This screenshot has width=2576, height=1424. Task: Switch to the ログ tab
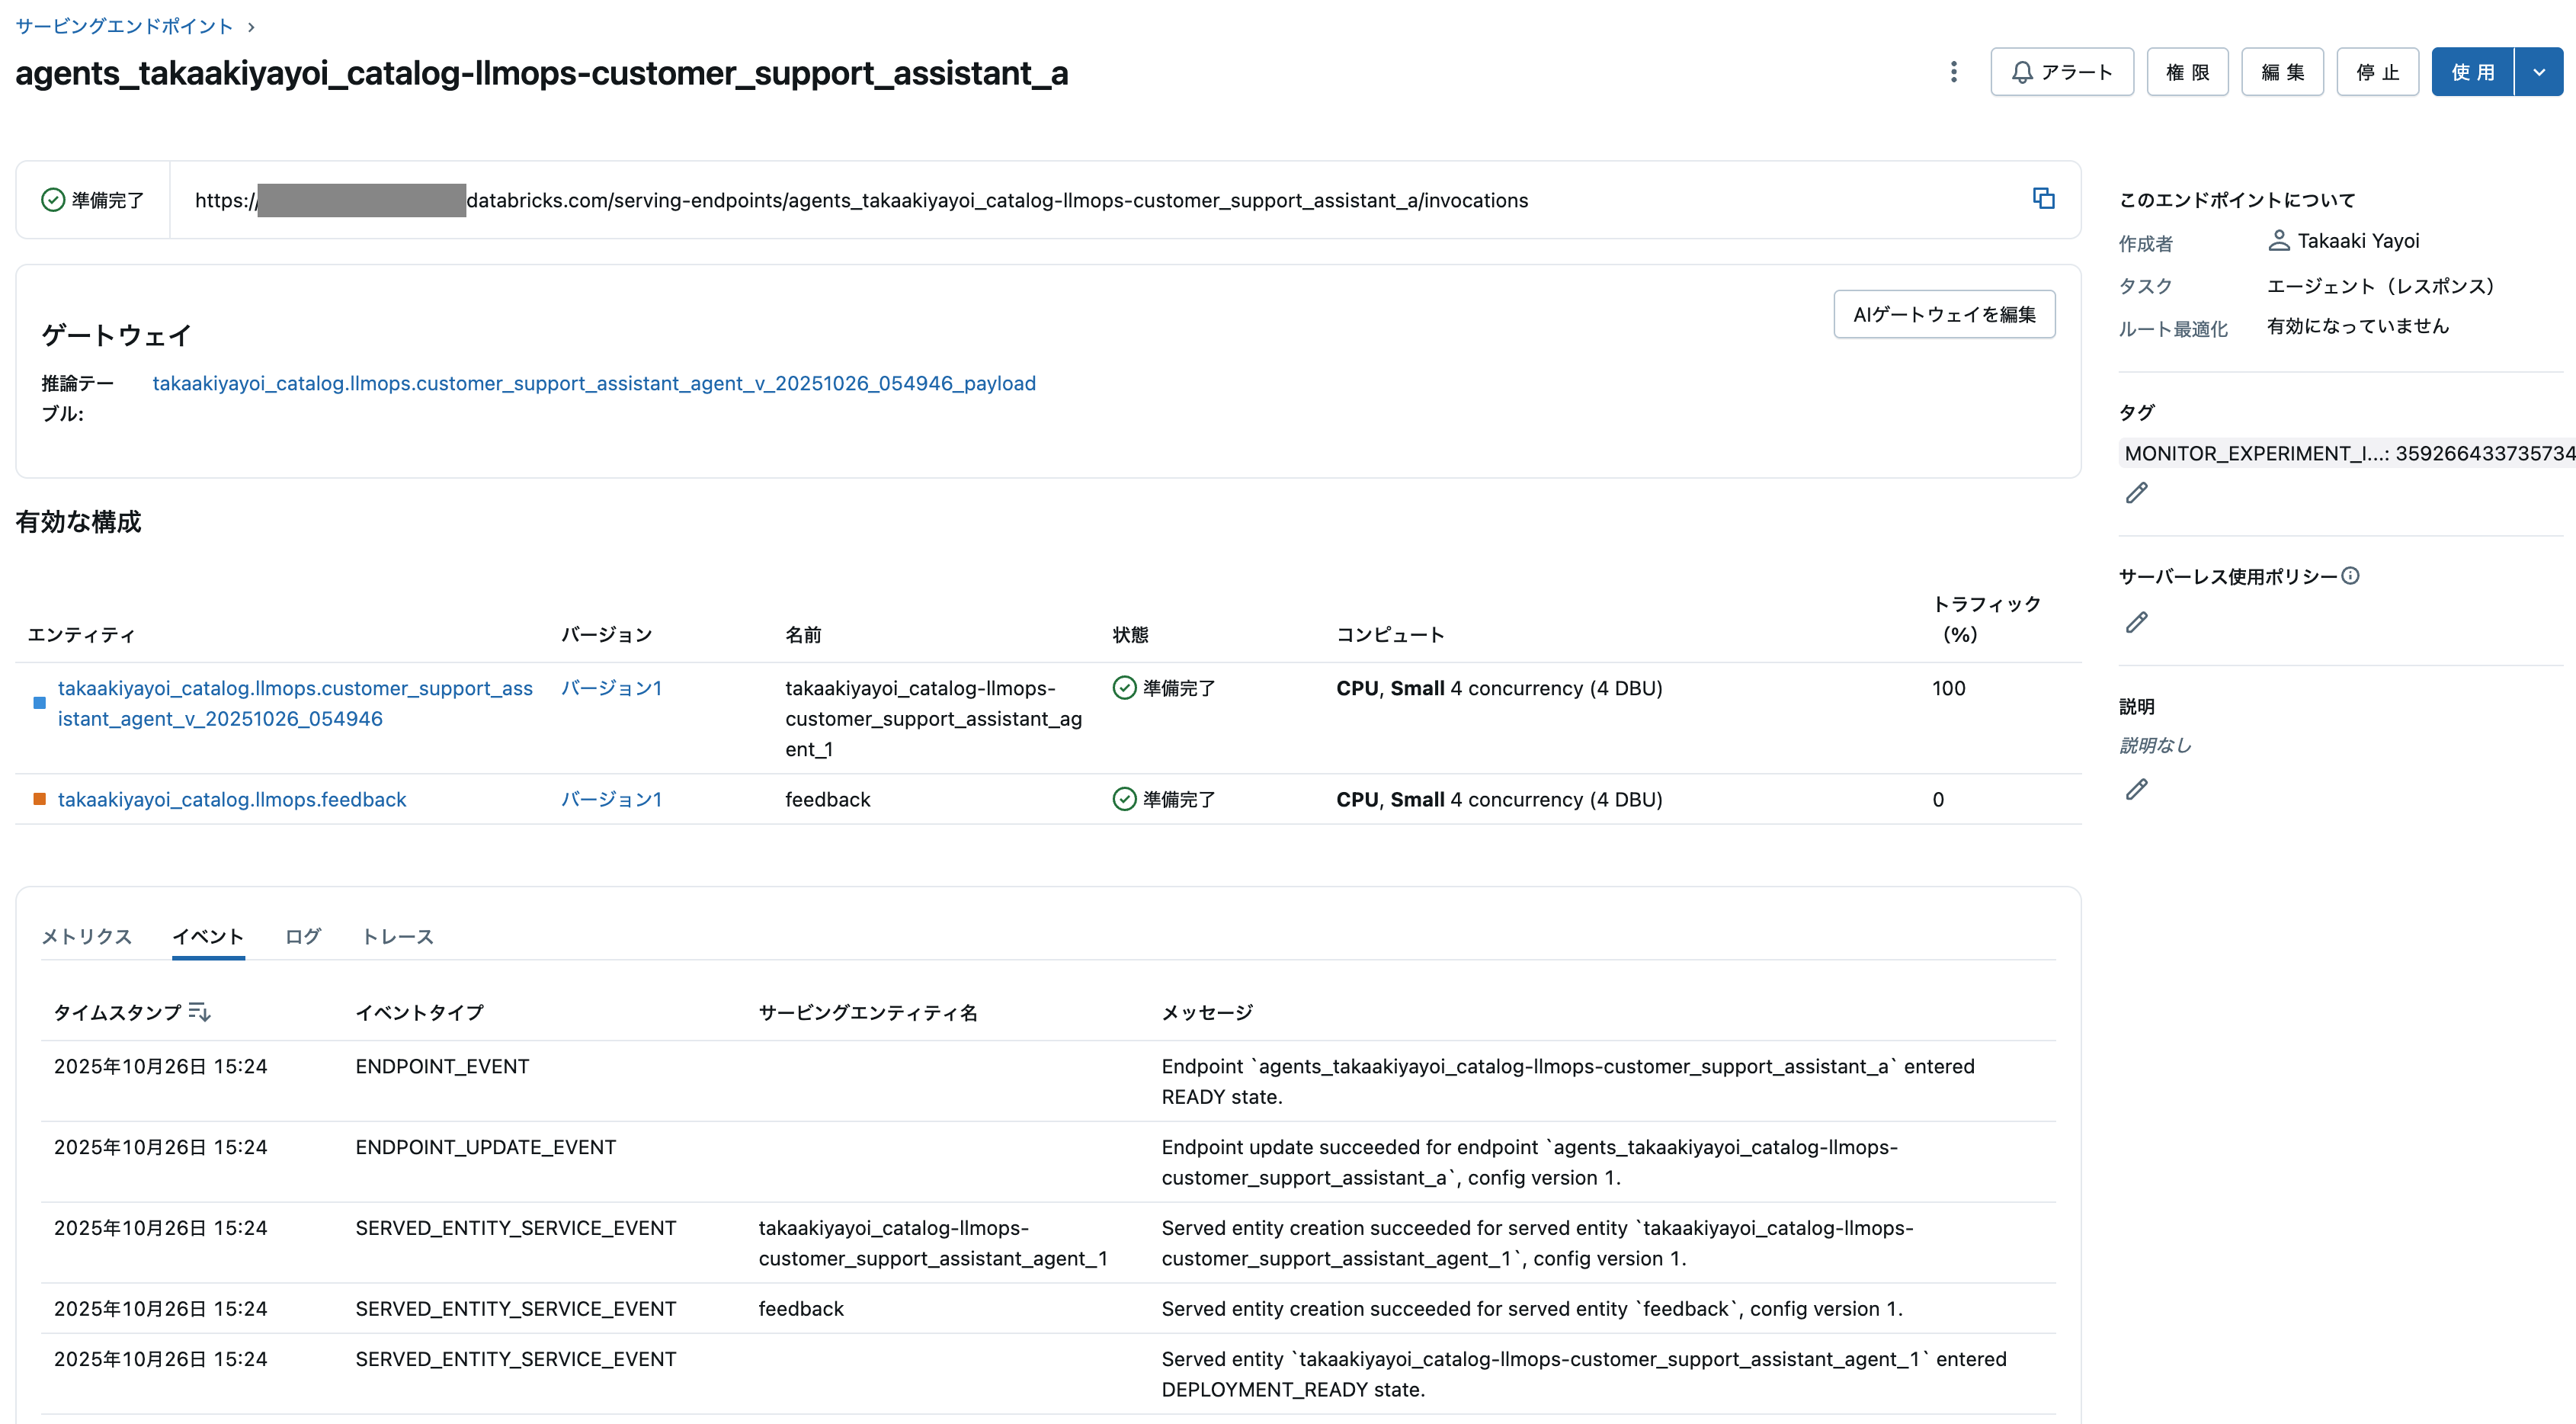pyautogui.click(x=302, y=936)
